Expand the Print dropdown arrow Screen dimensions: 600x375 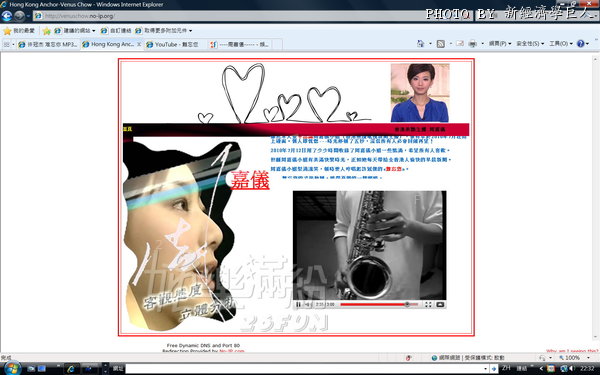tap(482, 44)
